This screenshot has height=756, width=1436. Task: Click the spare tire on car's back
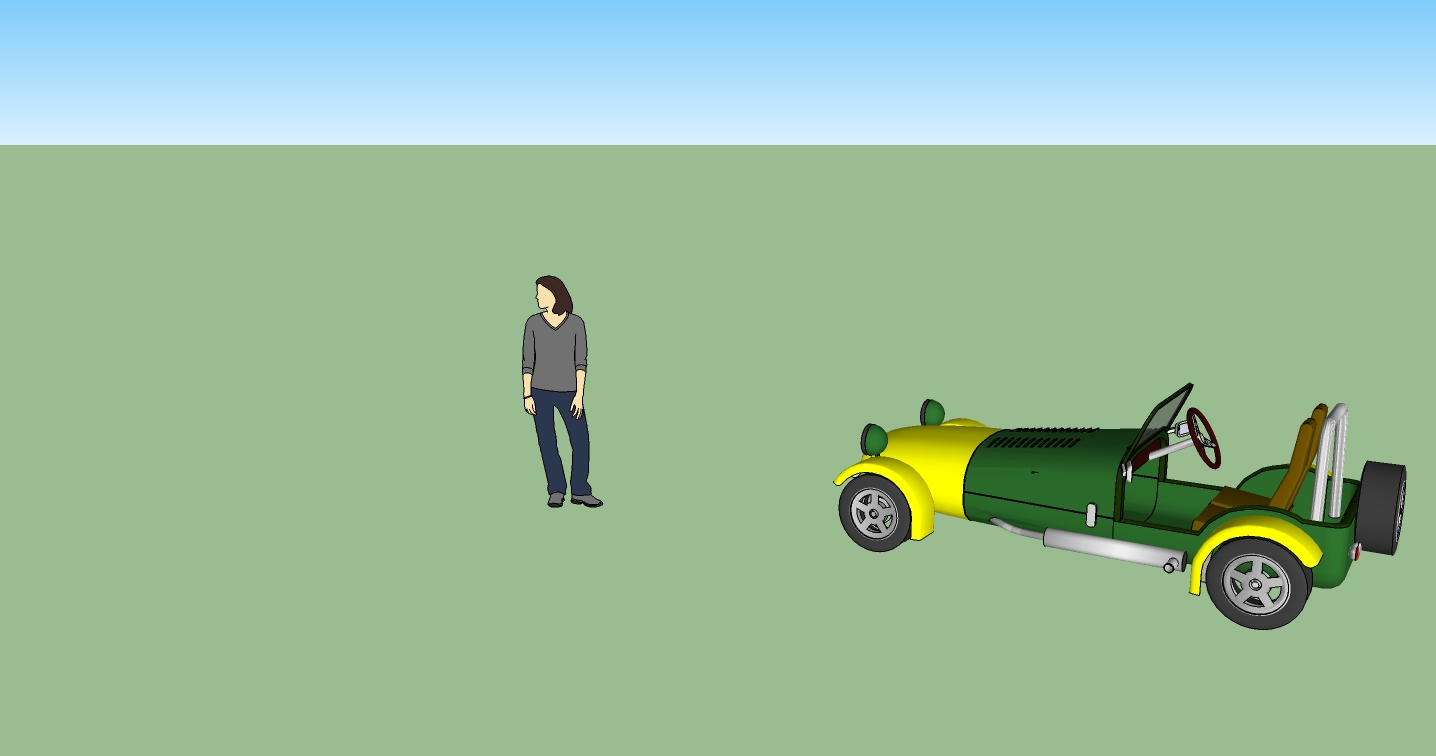pyautogui.click(x=1382, y=508)
